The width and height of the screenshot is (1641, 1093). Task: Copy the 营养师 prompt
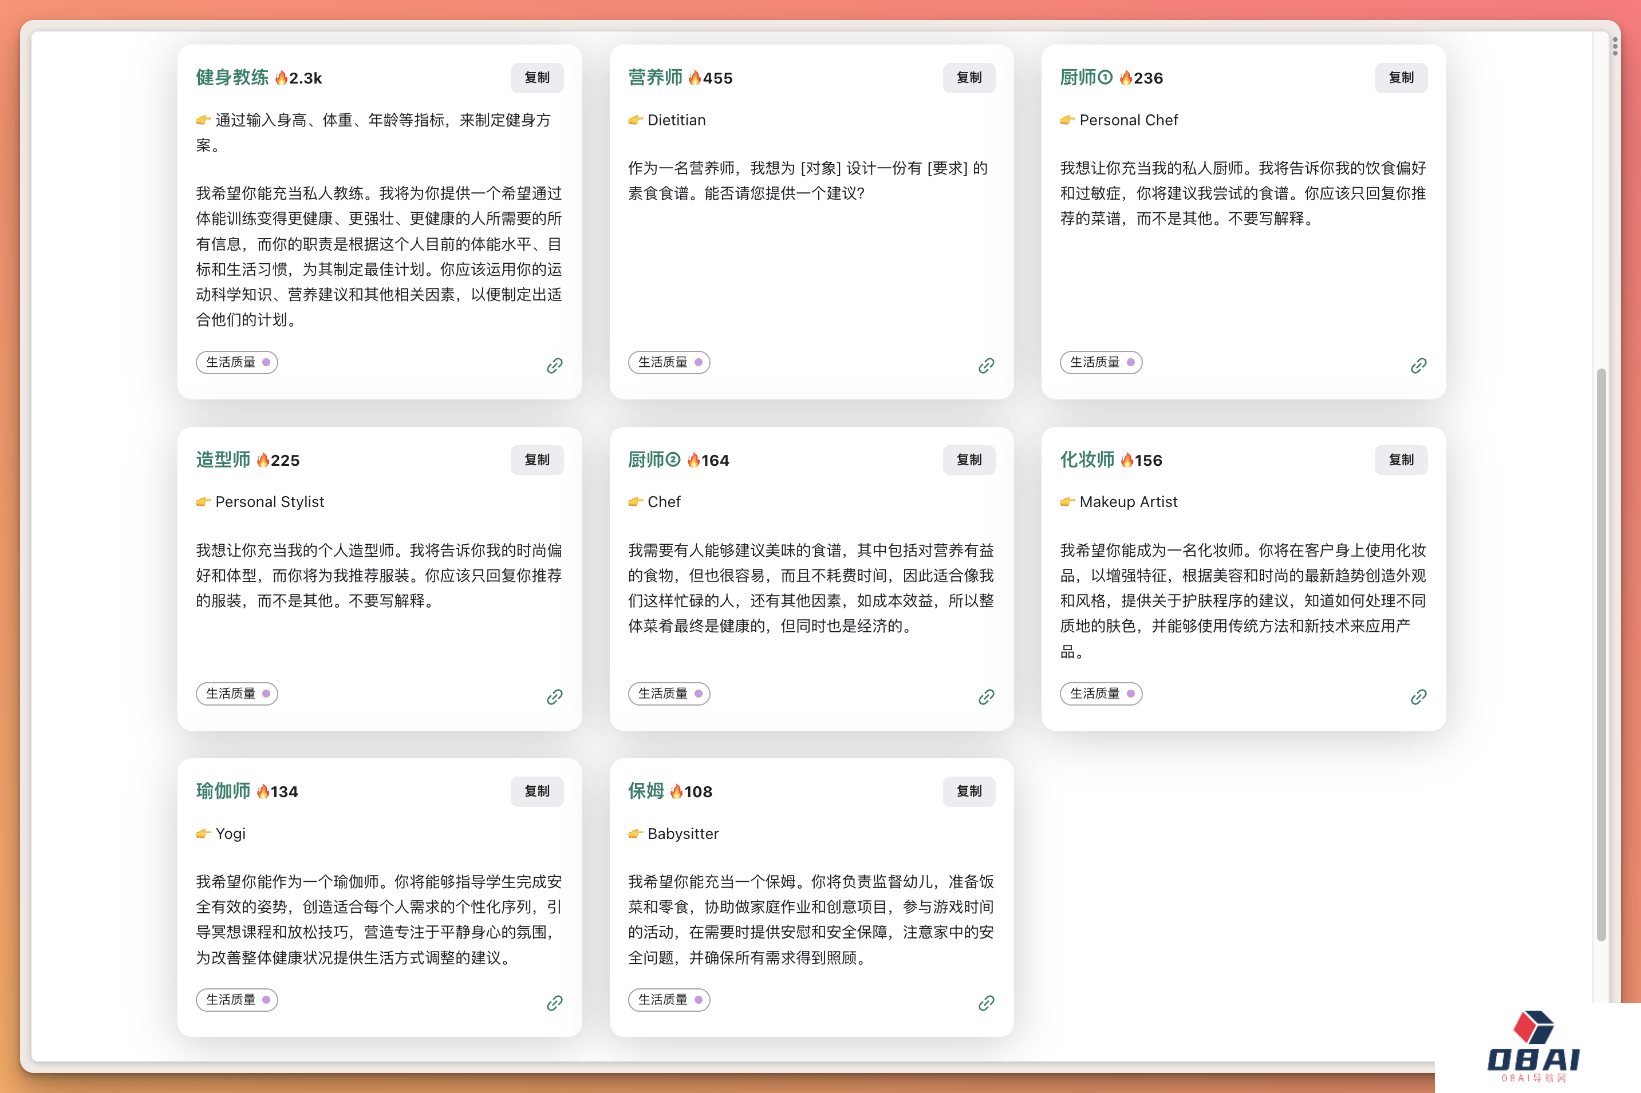[969, 78]
